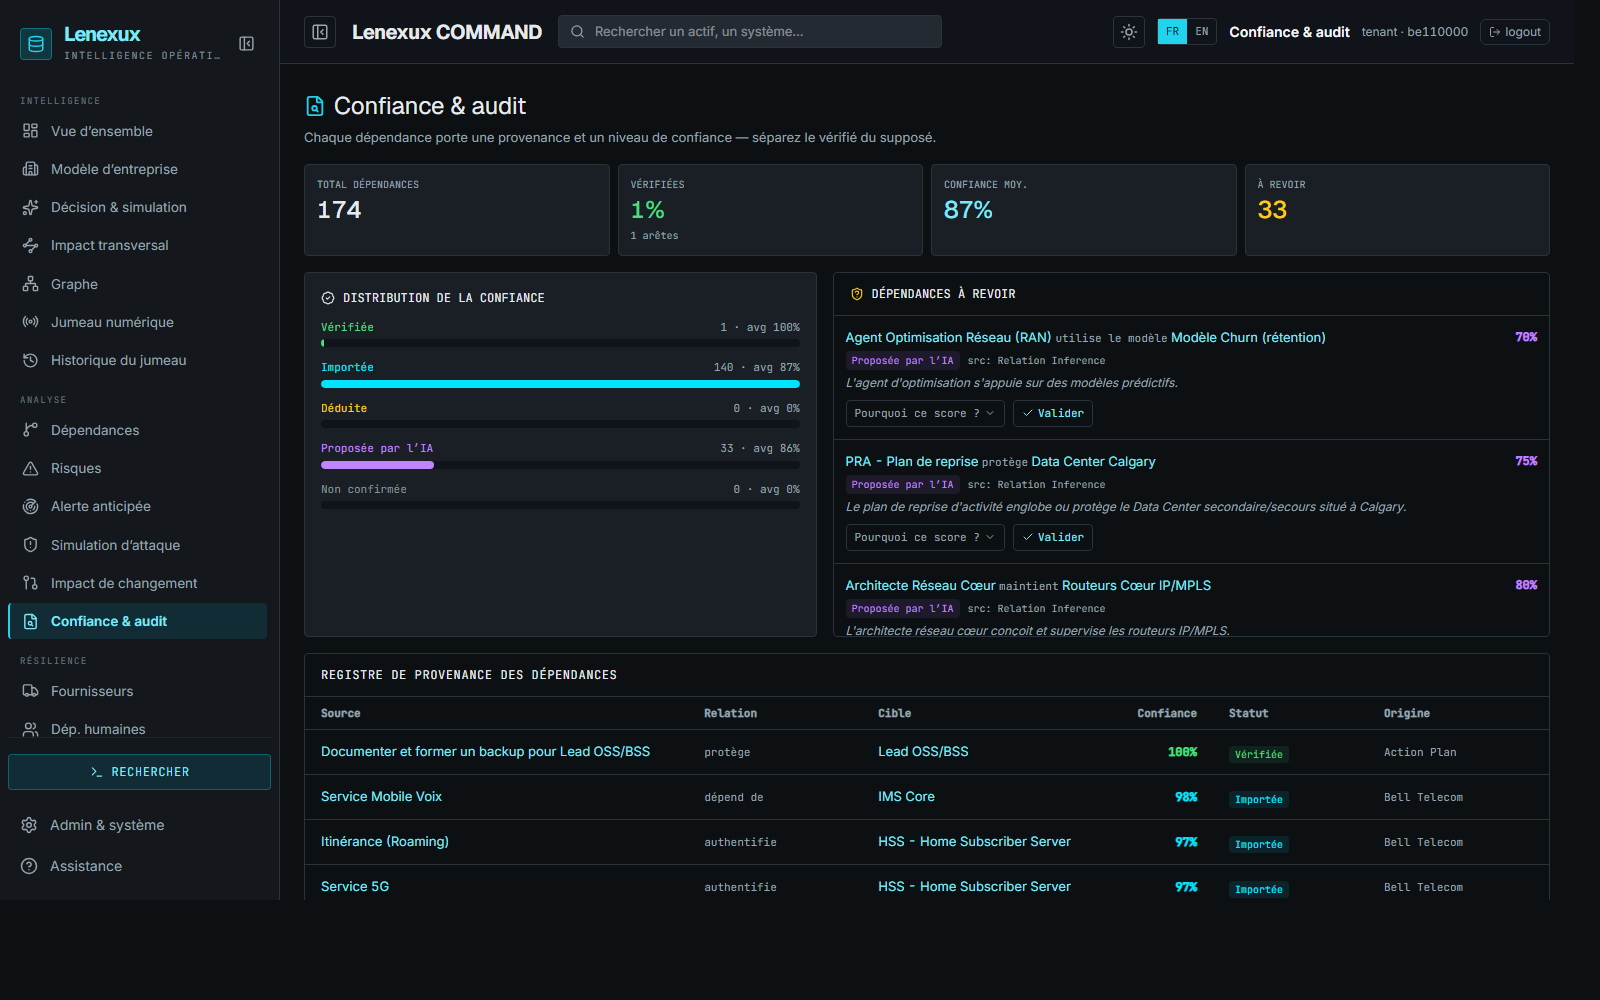Screen dimensions: 1600x1000
Task: Open Modèle d'entreprise building icon
Action: [30, 169]
